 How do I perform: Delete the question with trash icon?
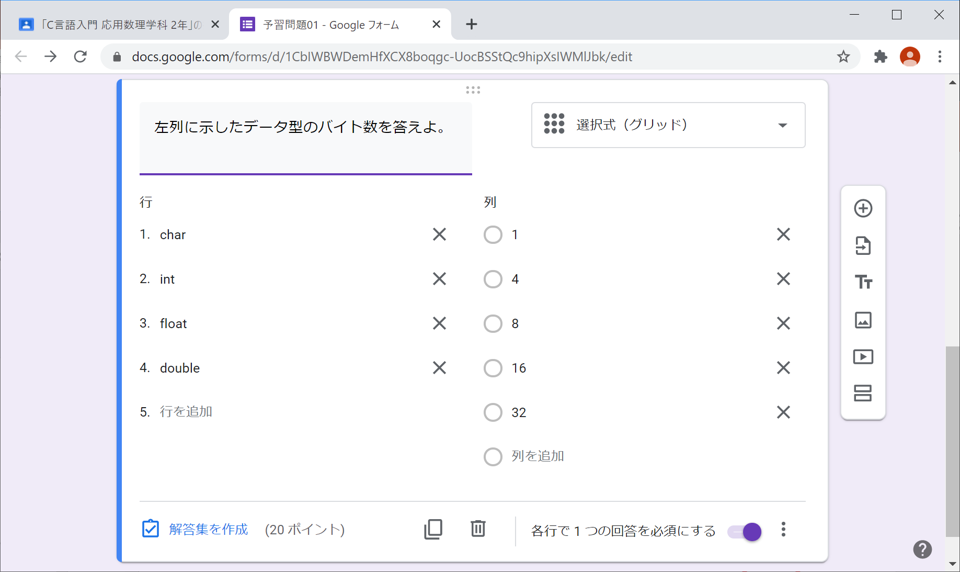click(x=478, y=529)
